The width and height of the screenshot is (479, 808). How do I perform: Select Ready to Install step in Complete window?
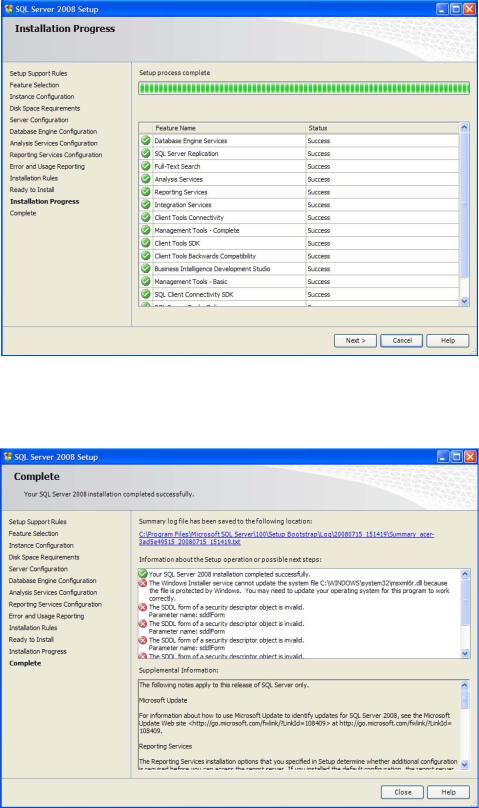(x=31, y=639)
